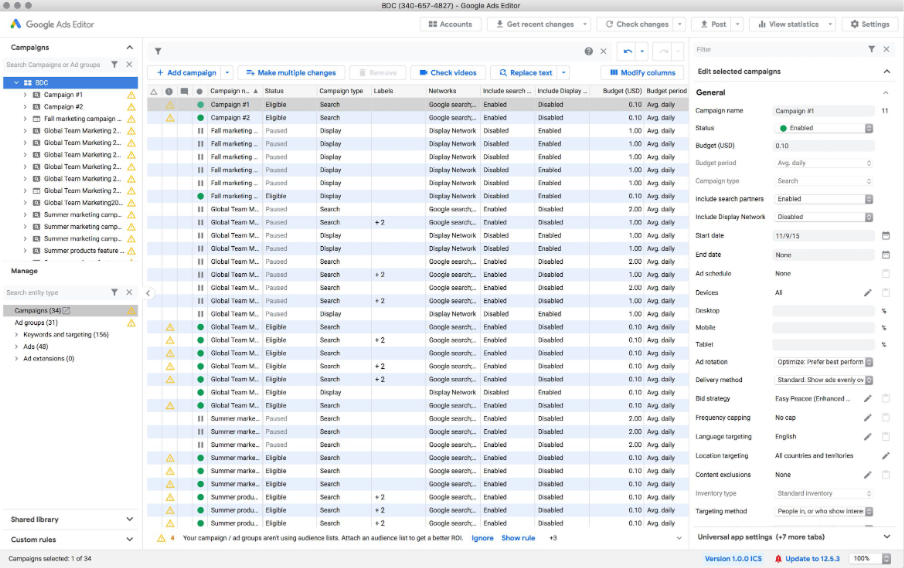Click the Campaign name input field
The width and height of the screenshot is (904, 568).
823,111
